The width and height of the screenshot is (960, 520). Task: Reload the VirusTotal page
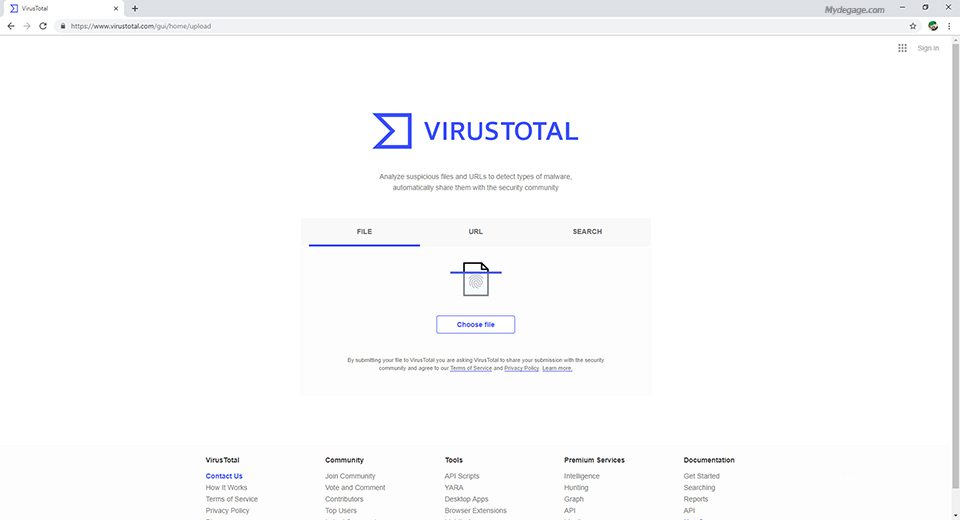click(x=43, y=26)
